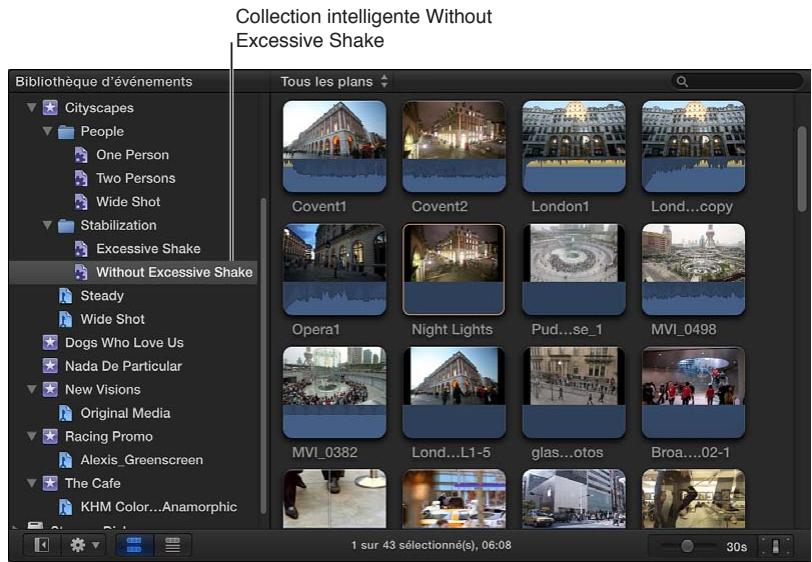This screenshot has width=812, height=562.
Task: Click the Racing Promo event star icon
Action: (50, 436)
